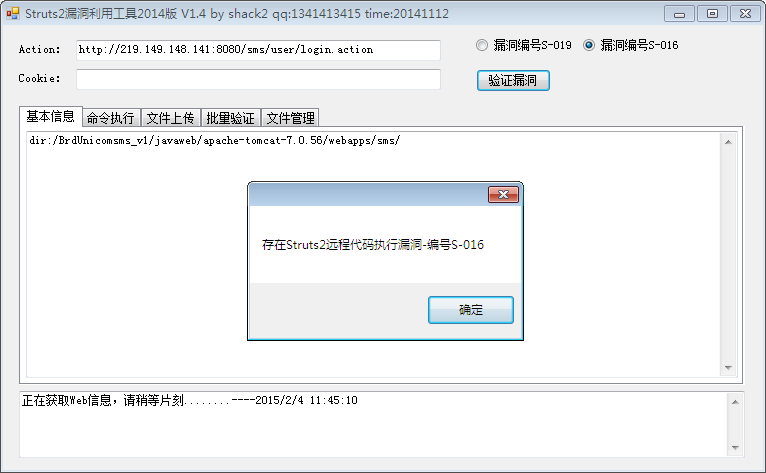Screen dimensions: 766x473
Task: Click info panel scrollbar up arrow
Action: pos(728,142)
